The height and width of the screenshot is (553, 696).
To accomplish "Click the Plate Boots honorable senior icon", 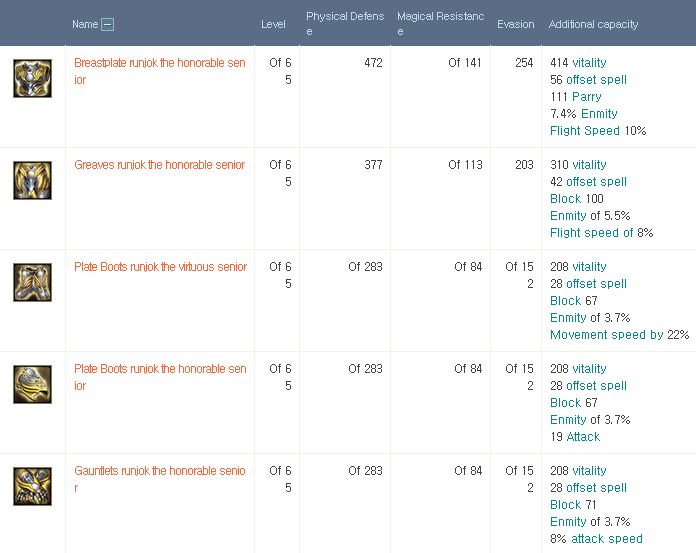I will point(32,384).
